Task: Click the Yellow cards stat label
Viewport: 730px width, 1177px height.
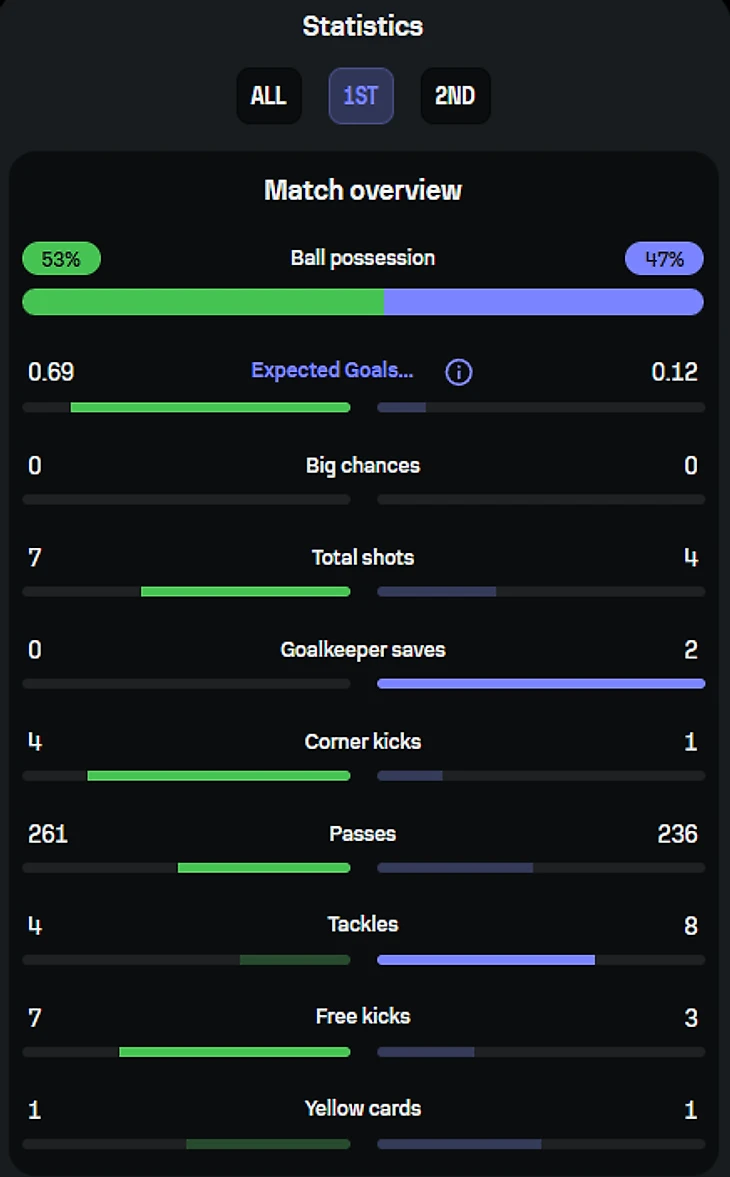Action: 363,1108
